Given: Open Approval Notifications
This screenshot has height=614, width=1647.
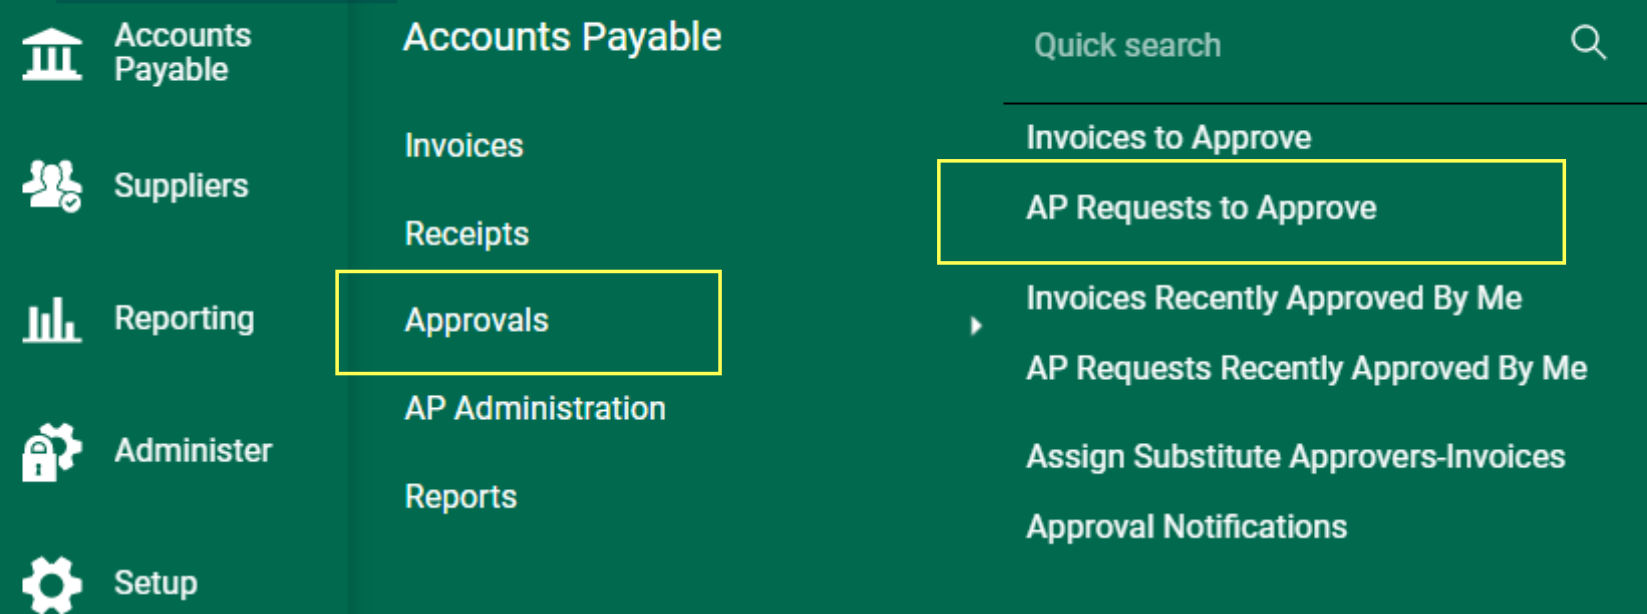Looking at the screenshot, I should click(1186, 526).
